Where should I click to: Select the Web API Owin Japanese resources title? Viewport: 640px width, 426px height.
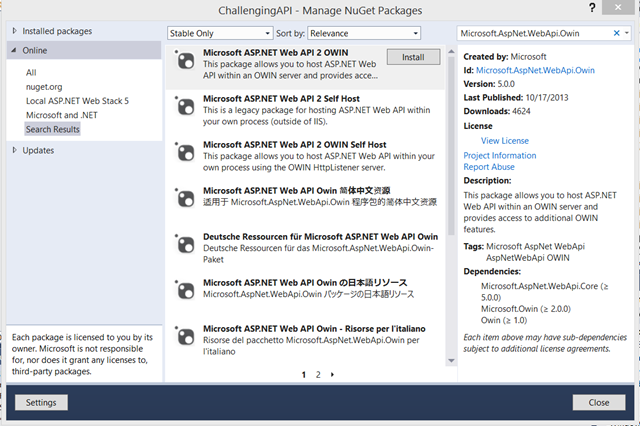[305, 283]
